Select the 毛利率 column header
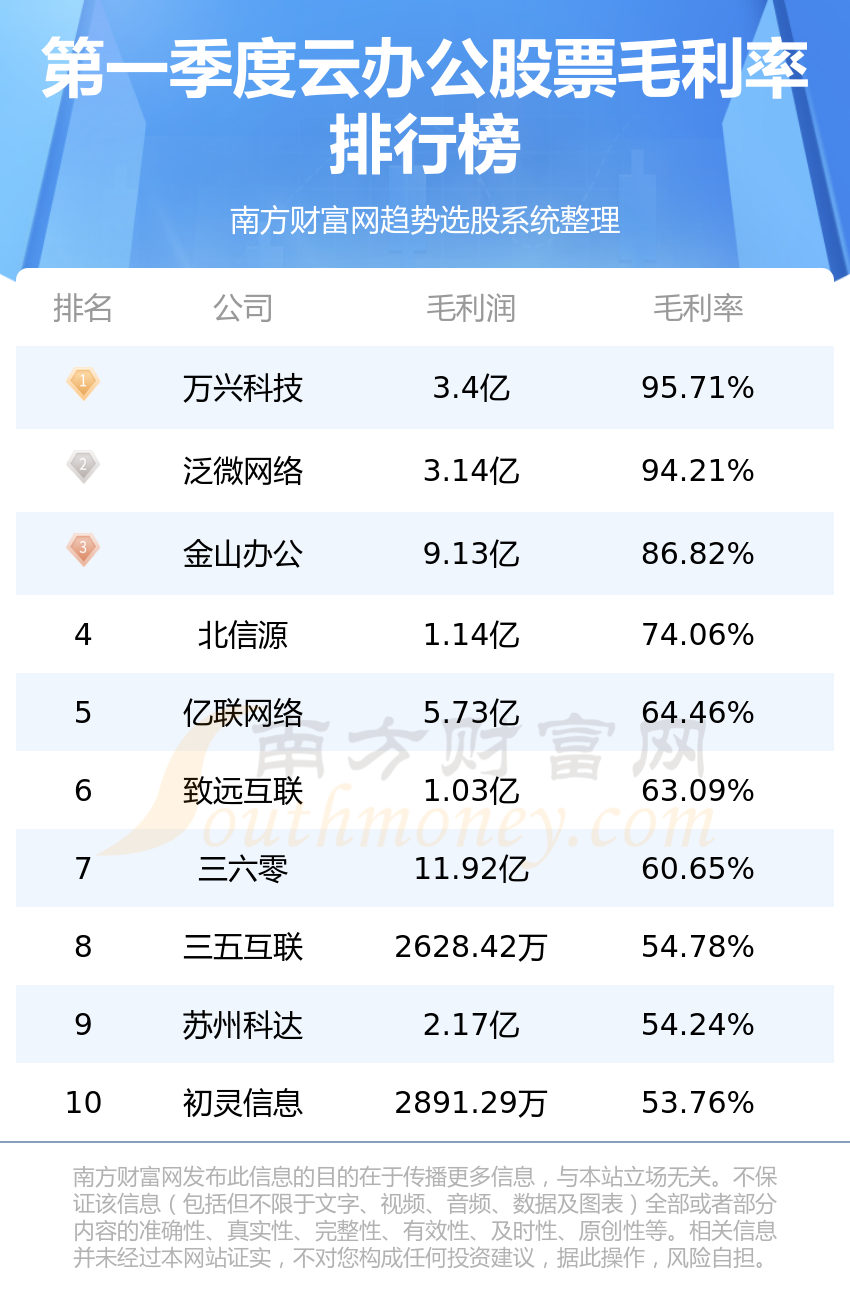Image resolution: width=850 pixels, height=1300 pixels. pos(698,308)
